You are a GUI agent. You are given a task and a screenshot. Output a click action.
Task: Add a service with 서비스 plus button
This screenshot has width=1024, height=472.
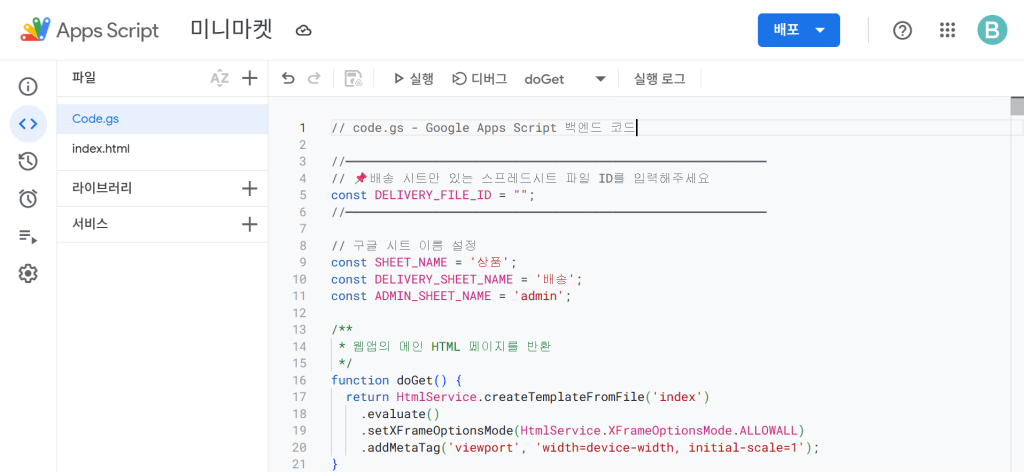(x=250, y=224)
